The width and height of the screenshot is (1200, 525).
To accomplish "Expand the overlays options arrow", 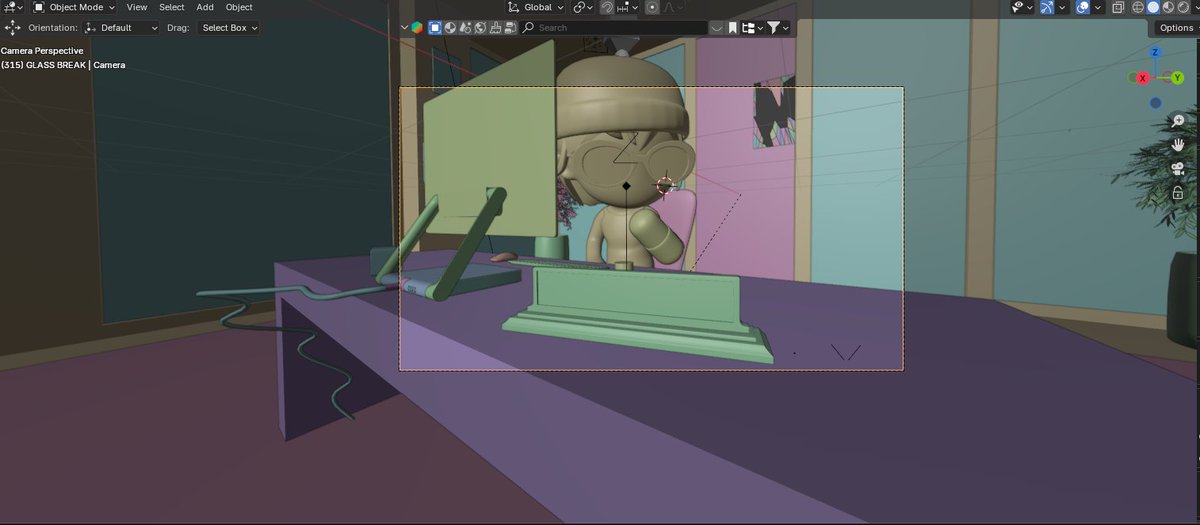I will (x=1098, y=7).
